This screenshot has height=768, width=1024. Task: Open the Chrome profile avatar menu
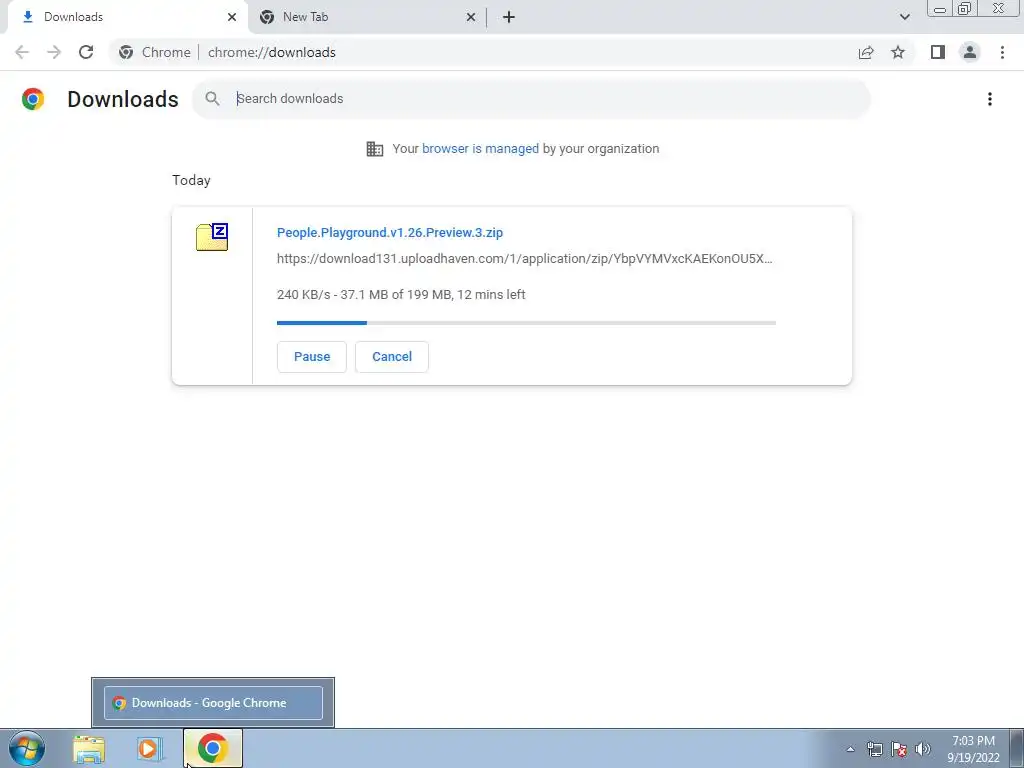click(x=970, y=52)
